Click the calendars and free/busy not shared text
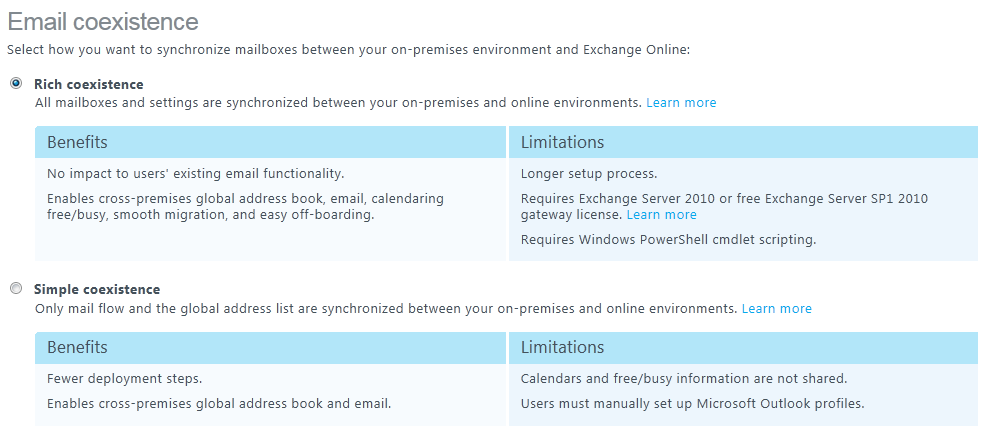 click(x=684, y=378)
